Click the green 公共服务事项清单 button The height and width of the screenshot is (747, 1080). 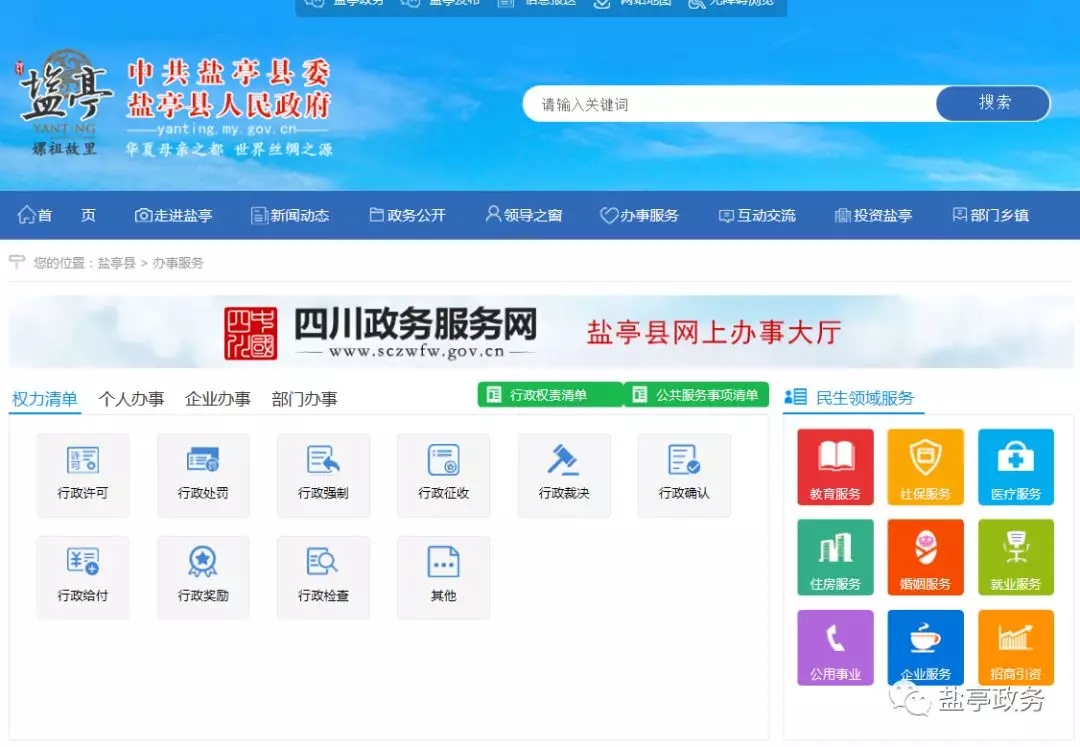696,395
